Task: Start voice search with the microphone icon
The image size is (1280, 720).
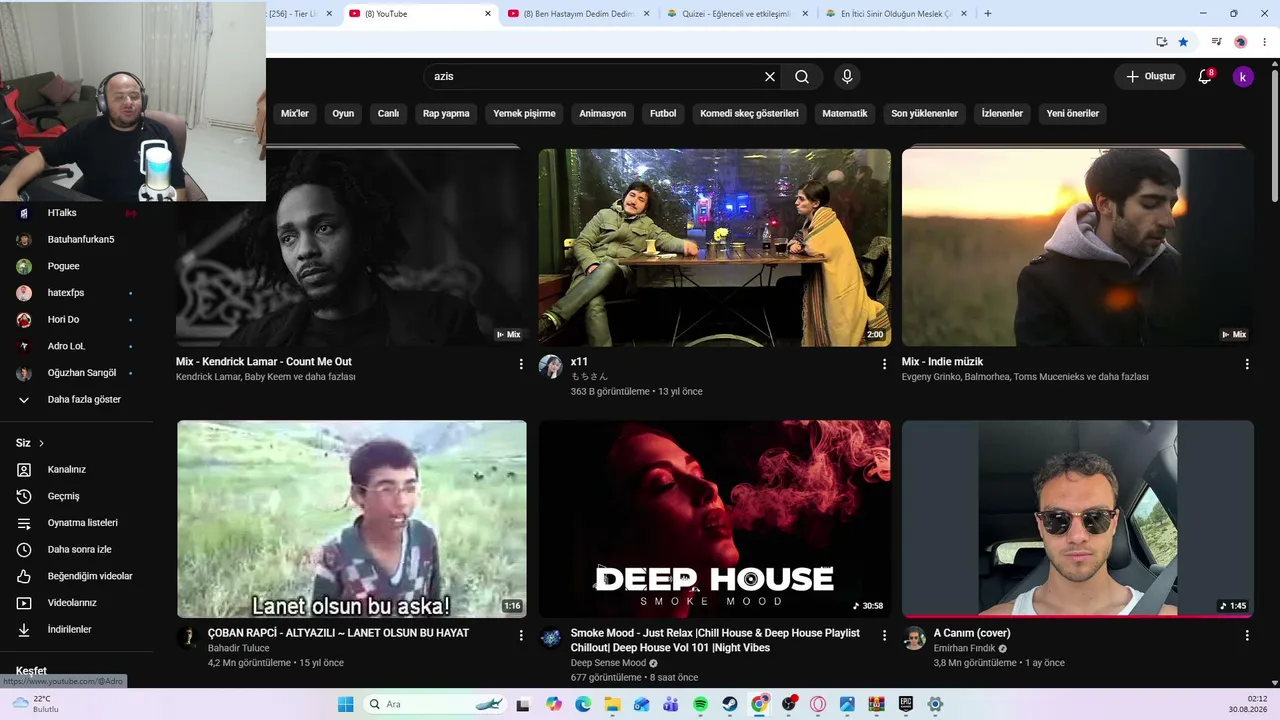Action: pos(847,77)
